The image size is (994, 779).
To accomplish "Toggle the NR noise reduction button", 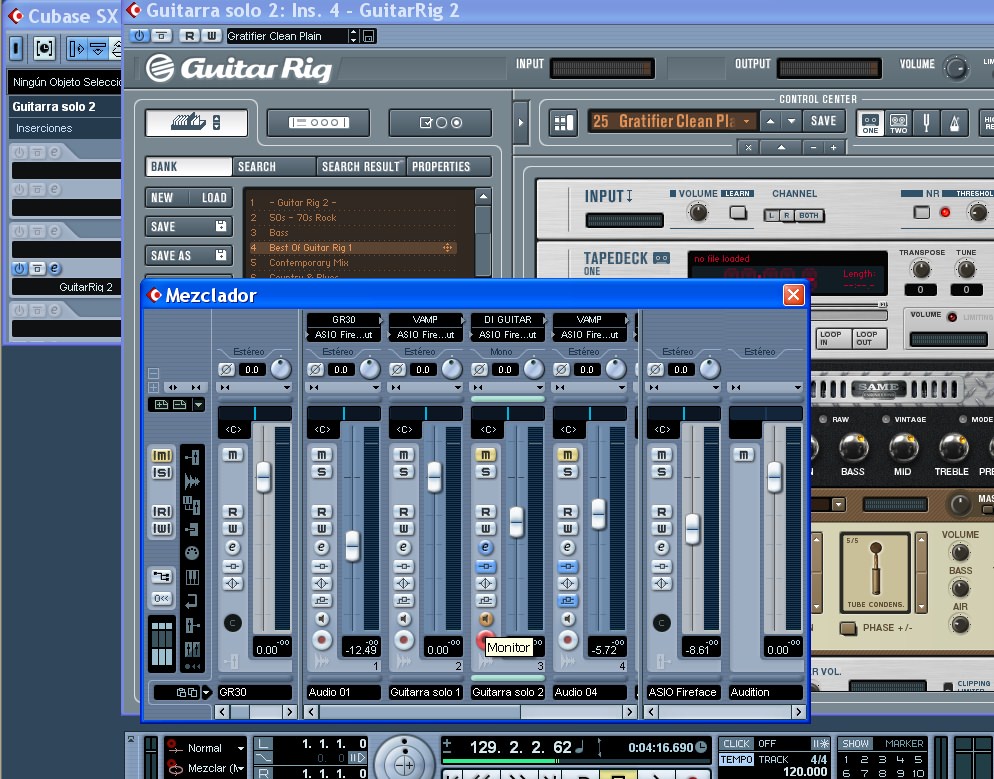I will 921,212.
